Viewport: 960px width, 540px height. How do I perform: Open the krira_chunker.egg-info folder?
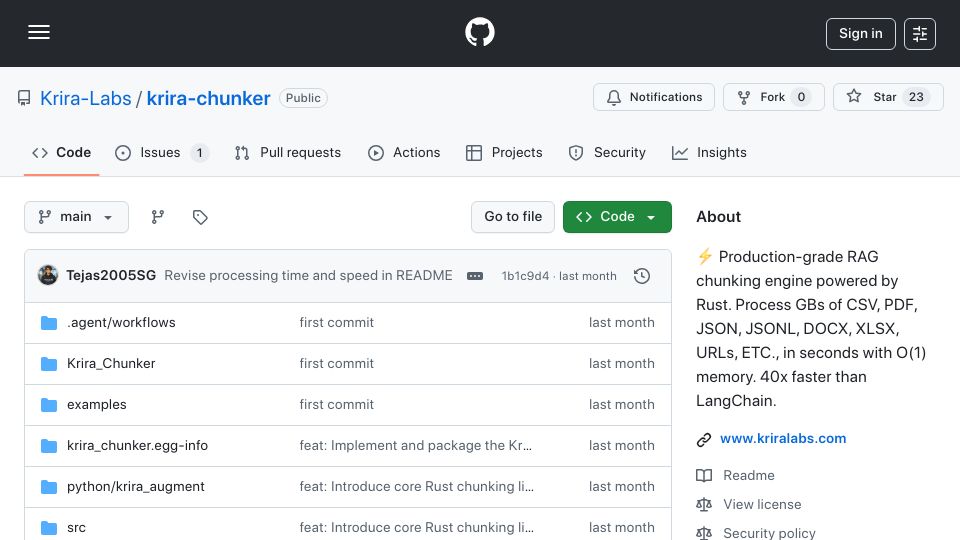point(137,446)
